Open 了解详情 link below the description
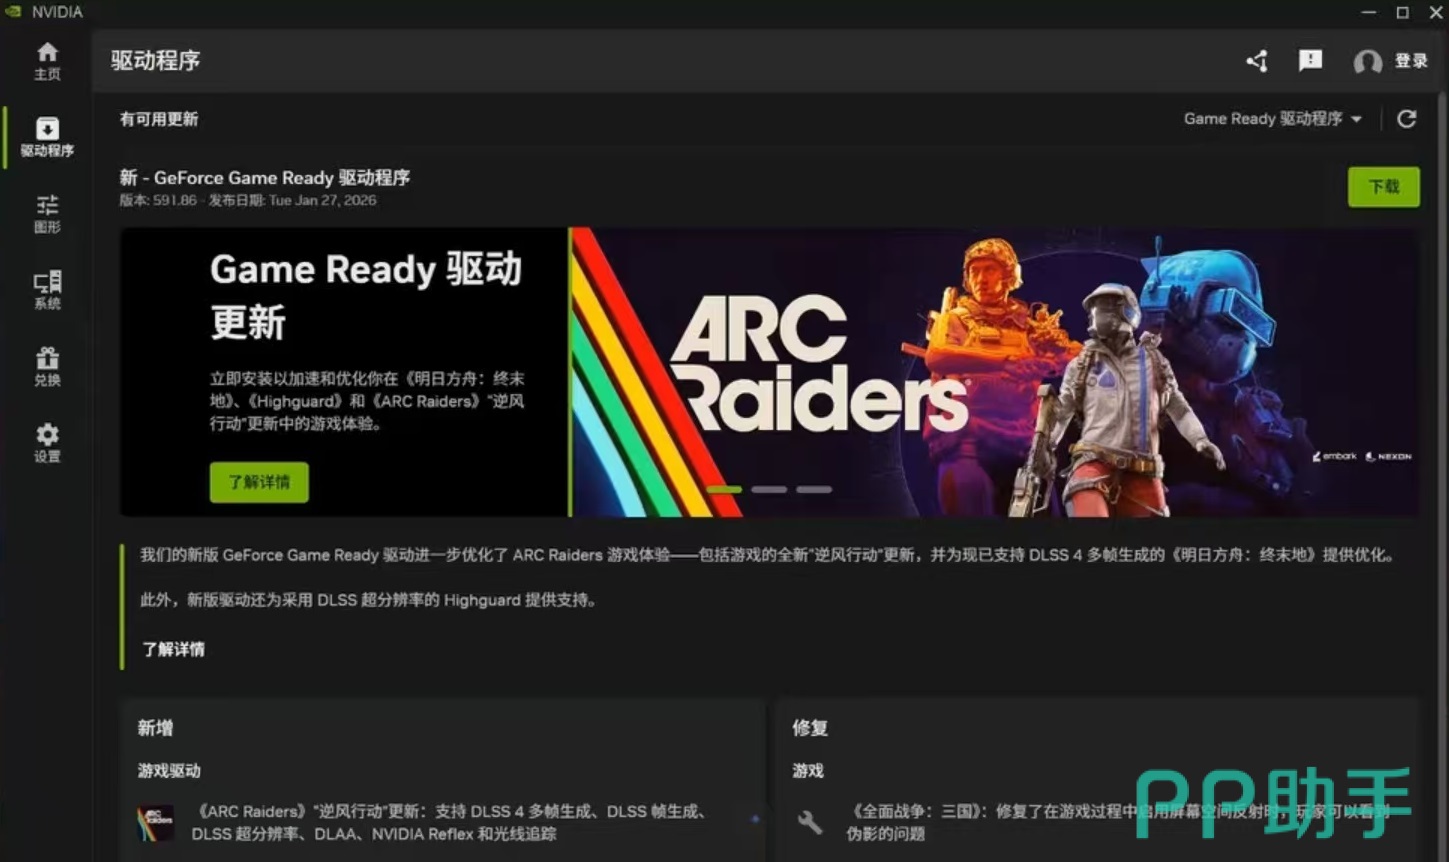The image size is (1449, 862). coord(173,650)
